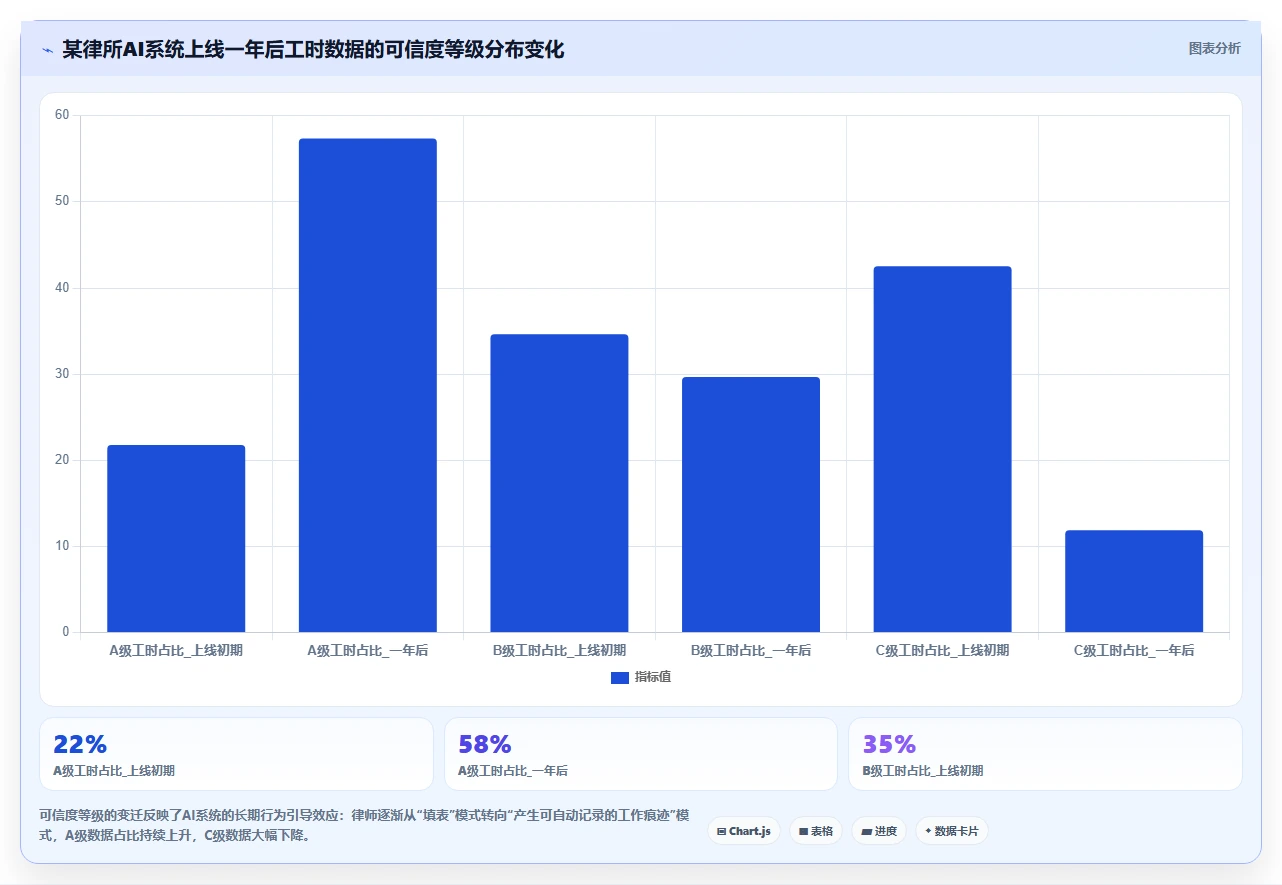Click the y-axis value 50
1282x885 pixels.
pyautogui.click(x=62, y=201)
